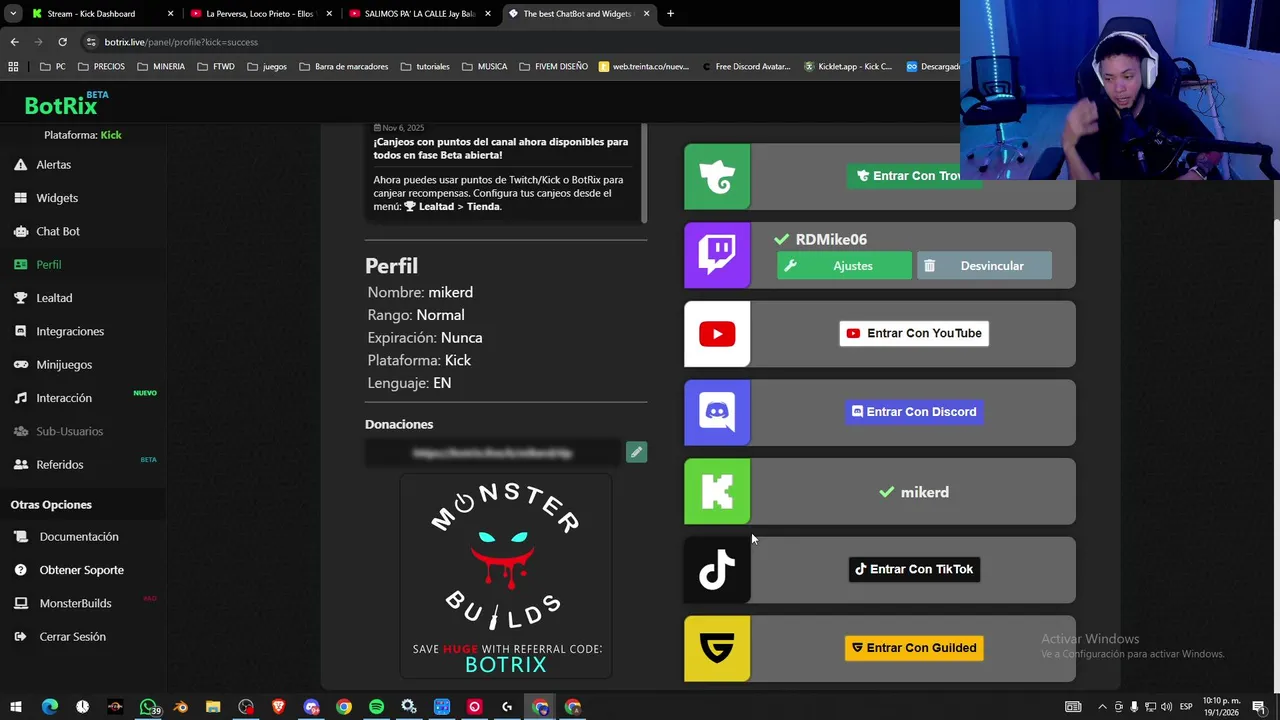
Task: Open the MonsterBuilds referral banner
Action: click(x=506, y=577)
